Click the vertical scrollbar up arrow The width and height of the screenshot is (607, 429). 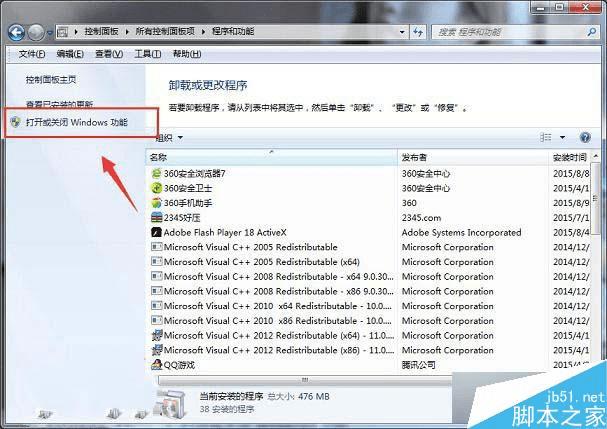[x=596, y=156]
